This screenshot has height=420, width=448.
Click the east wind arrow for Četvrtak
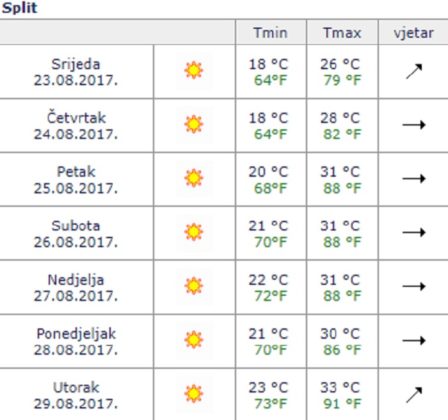pyautogui.click(x=414, y=125)
